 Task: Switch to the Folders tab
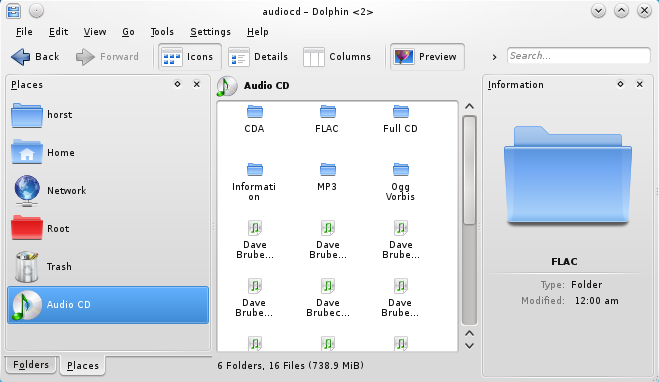pyautogui.click(x=31, y=364)
